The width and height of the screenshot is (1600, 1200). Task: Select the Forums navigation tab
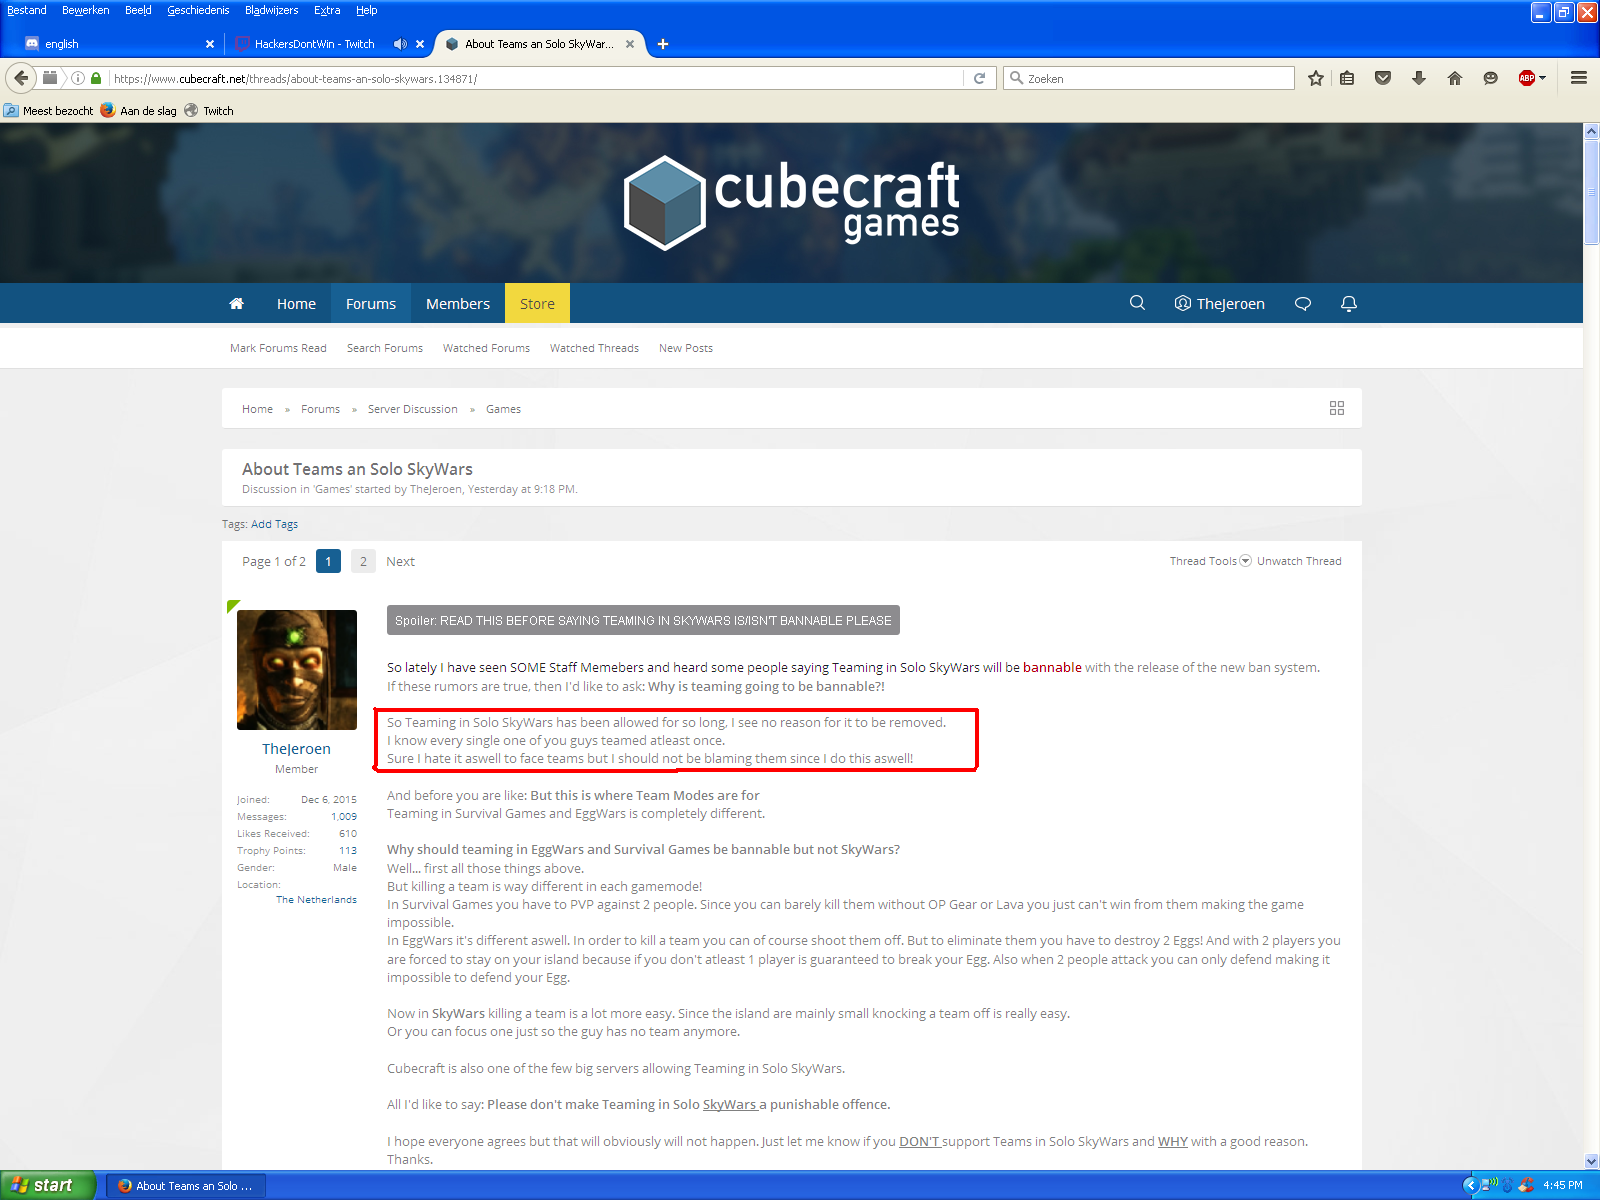(371, 304)
